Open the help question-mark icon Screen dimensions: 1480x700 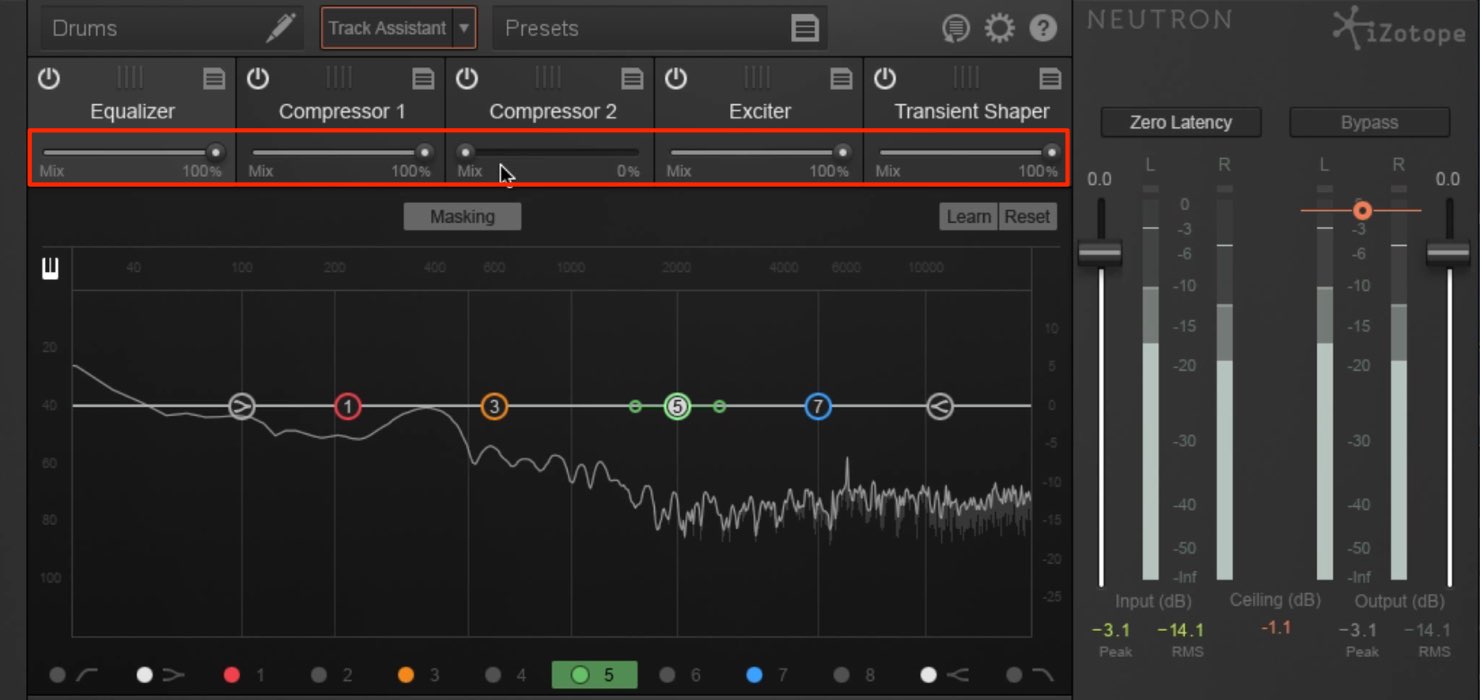(x=1043, y=28)
